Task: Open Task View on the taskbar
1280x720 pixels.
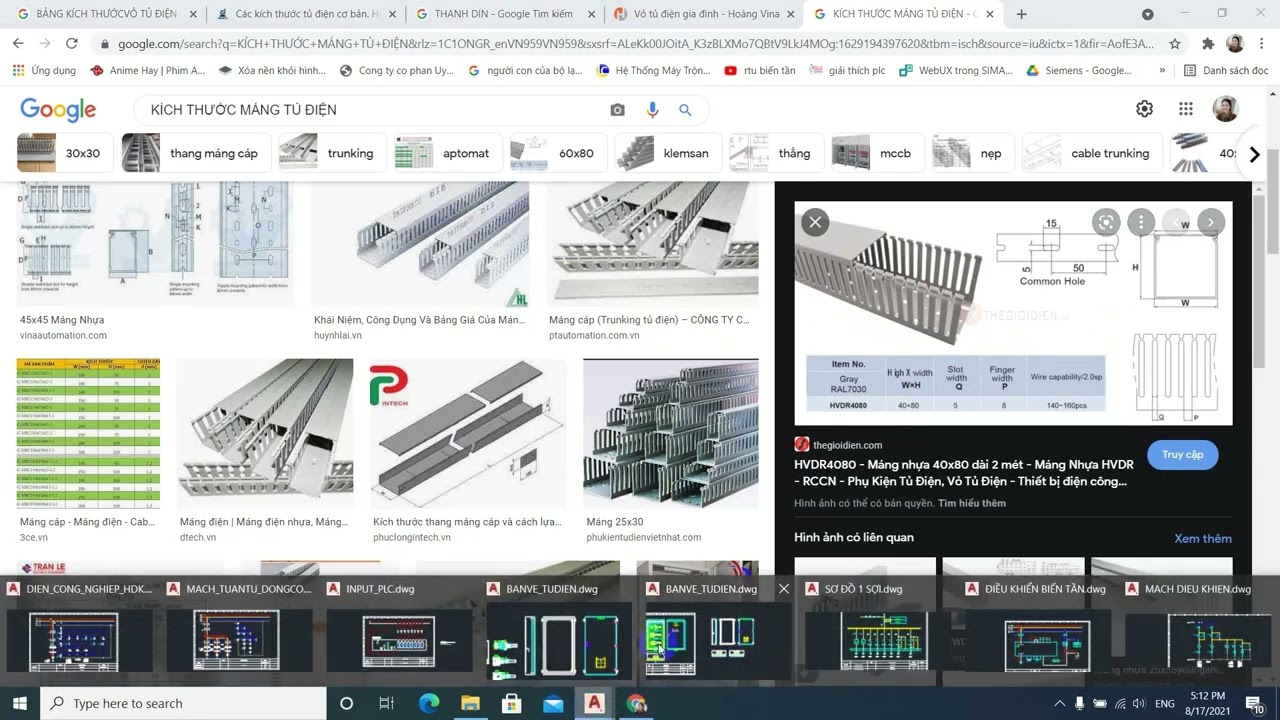Action: (386, 703)
